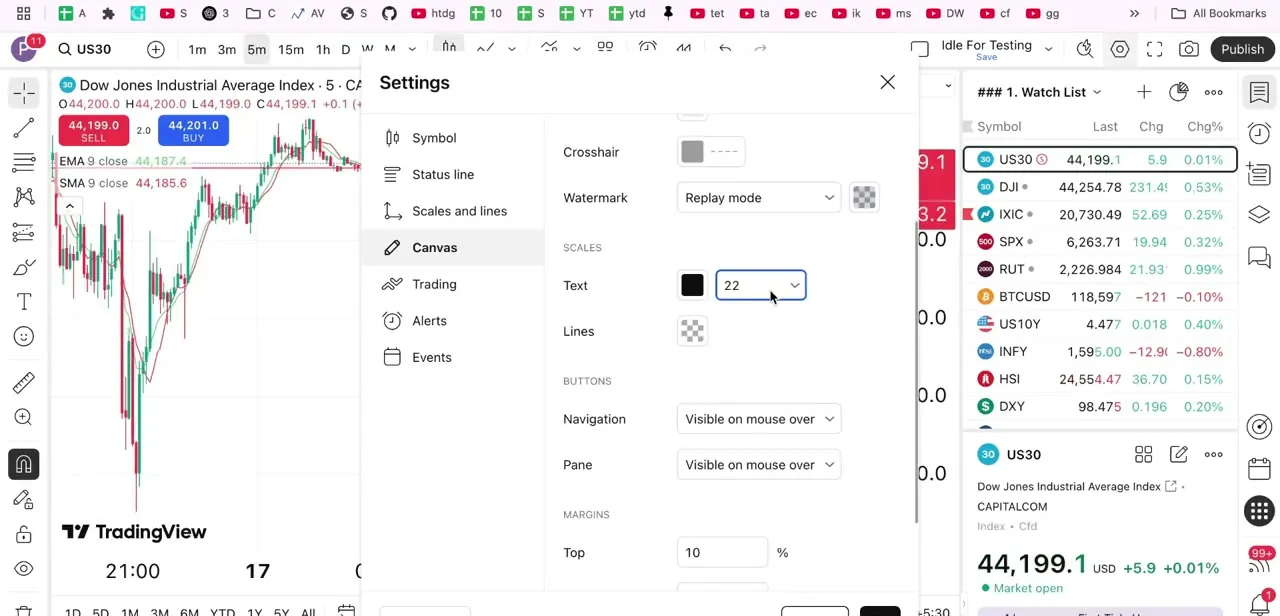The image size is (1280, 616).
Task: Open the object tree layers panel
Action: point(1259,215)
